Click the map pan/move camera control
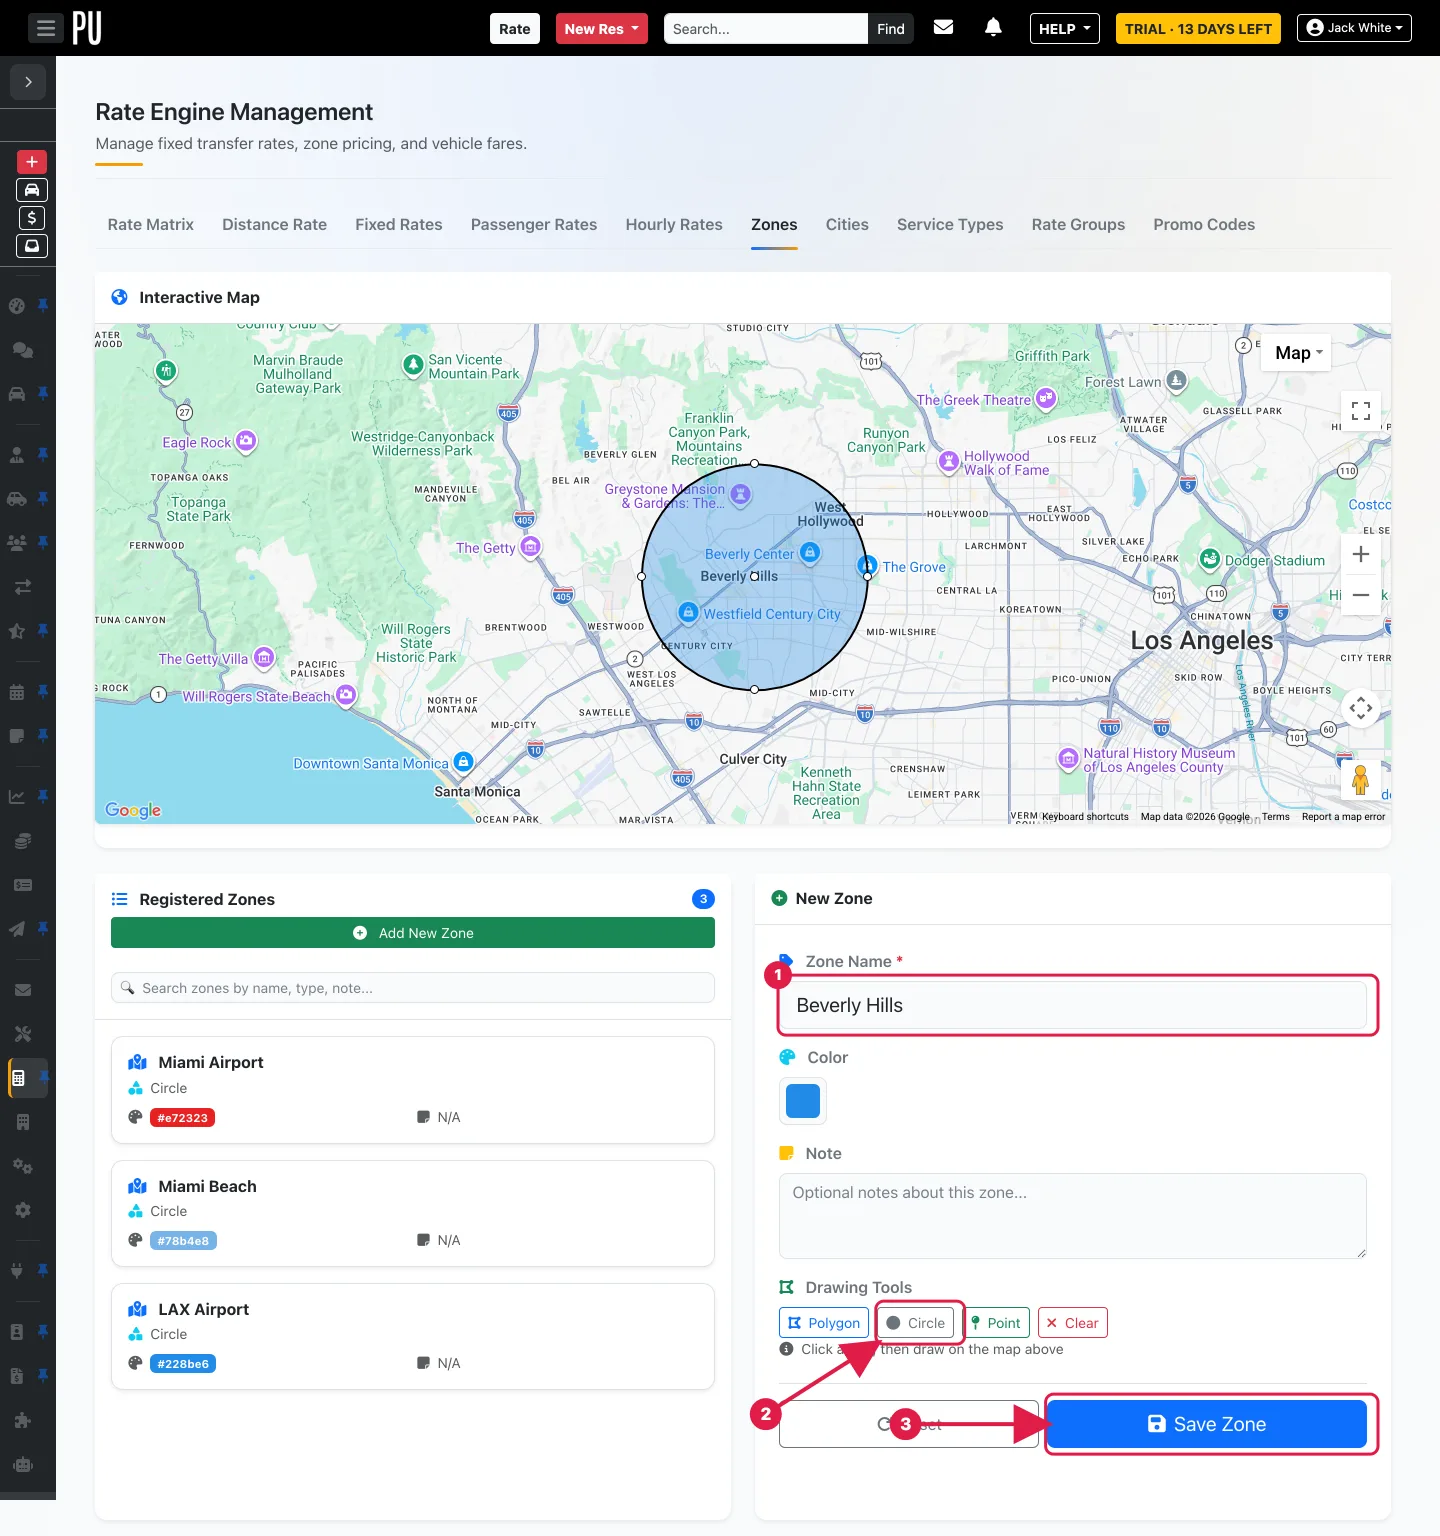 (x=1361, y=708)
